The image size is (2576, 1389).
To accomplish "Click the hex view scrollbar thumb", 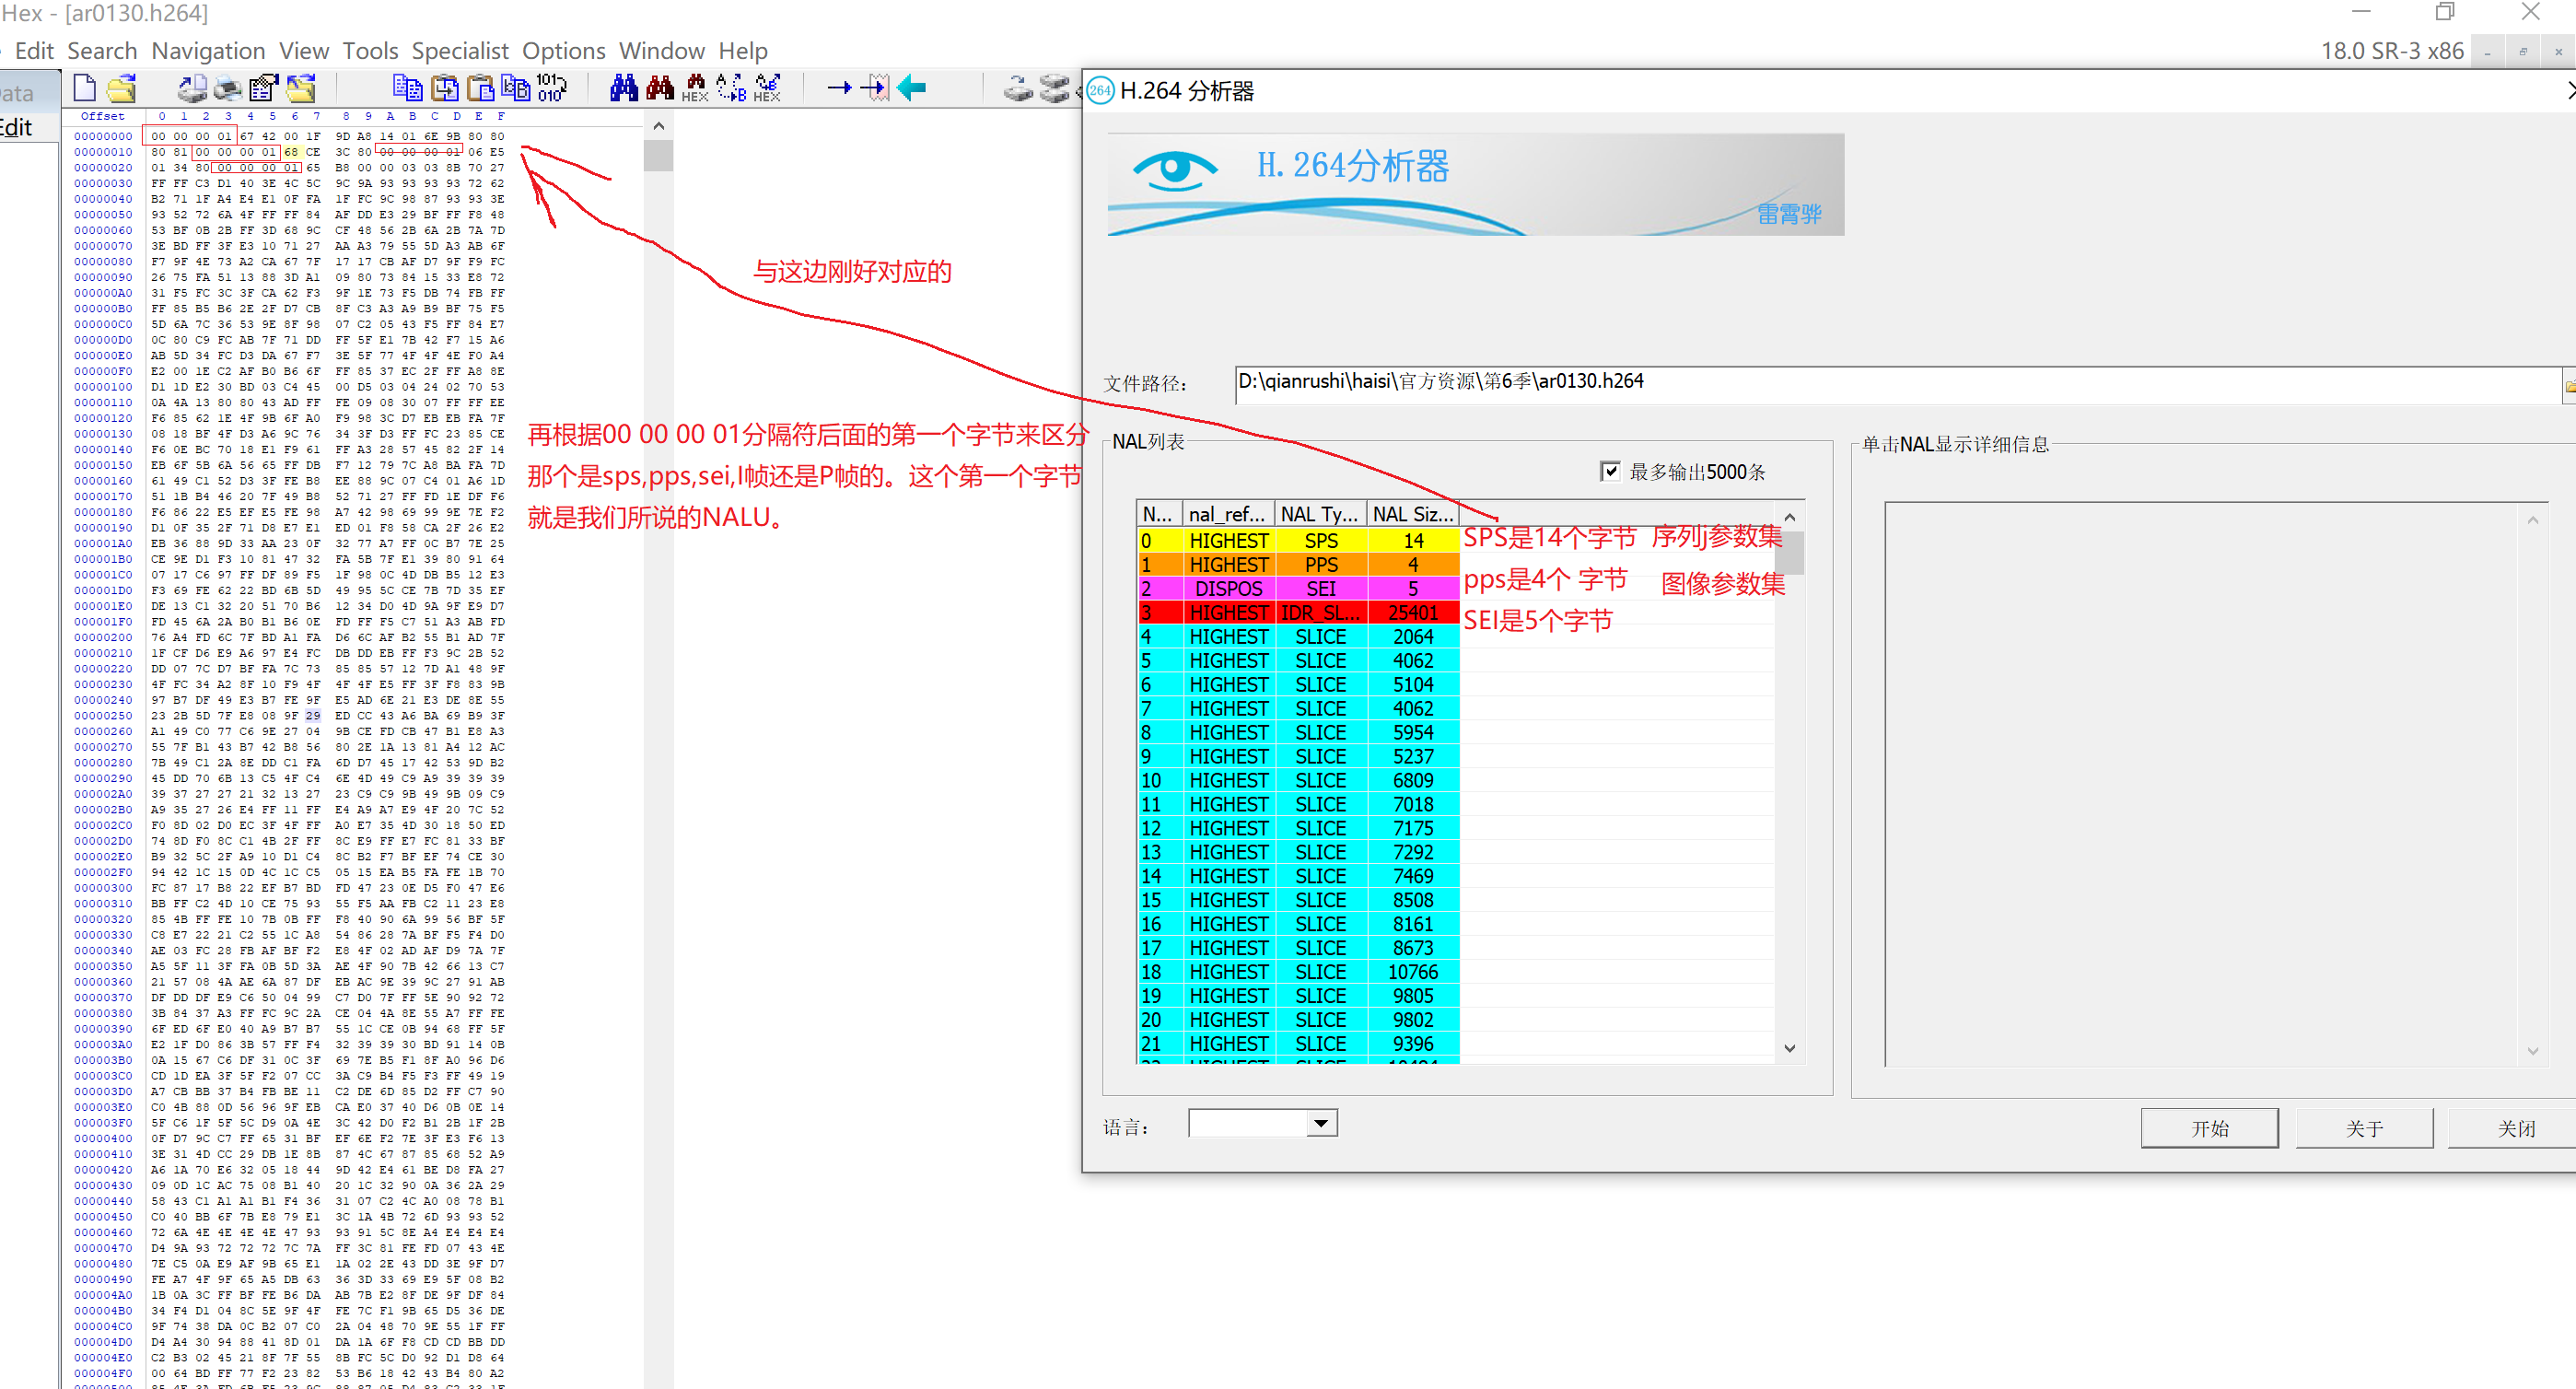I will tap(658, 155).
